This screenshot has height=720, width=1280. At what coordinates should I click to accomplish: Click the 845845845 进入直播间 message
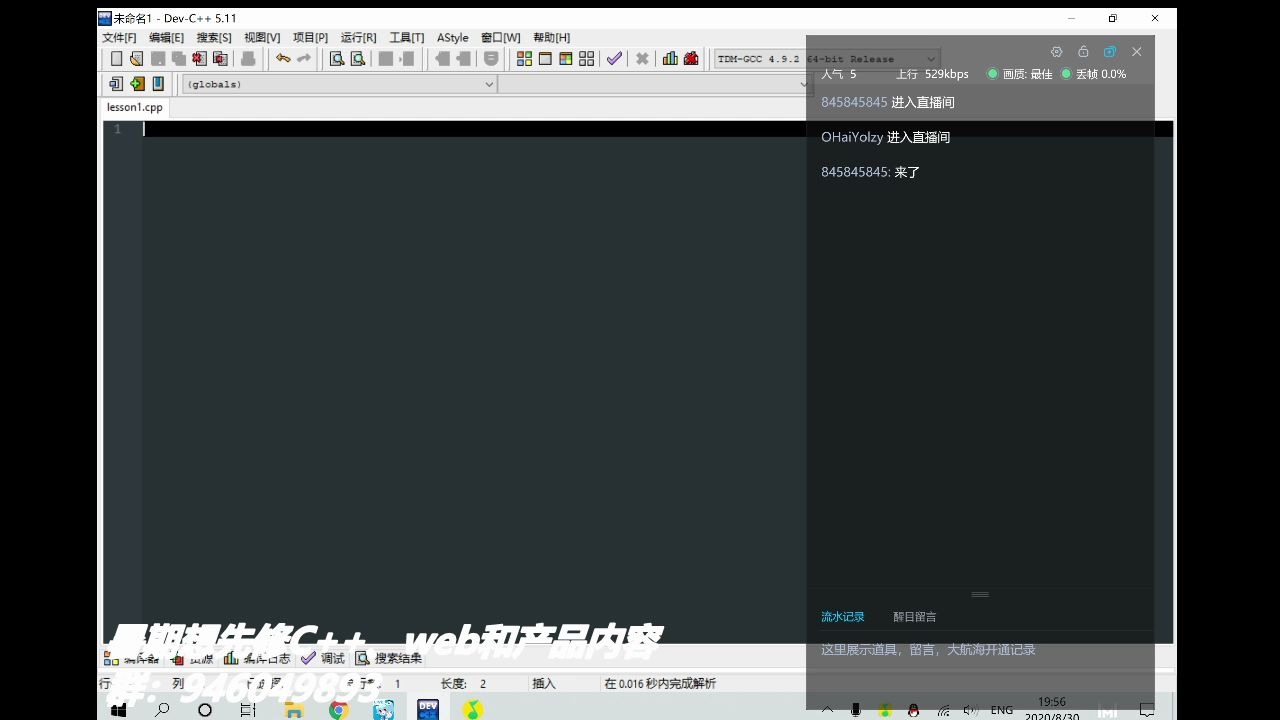[x=887, y=102]
